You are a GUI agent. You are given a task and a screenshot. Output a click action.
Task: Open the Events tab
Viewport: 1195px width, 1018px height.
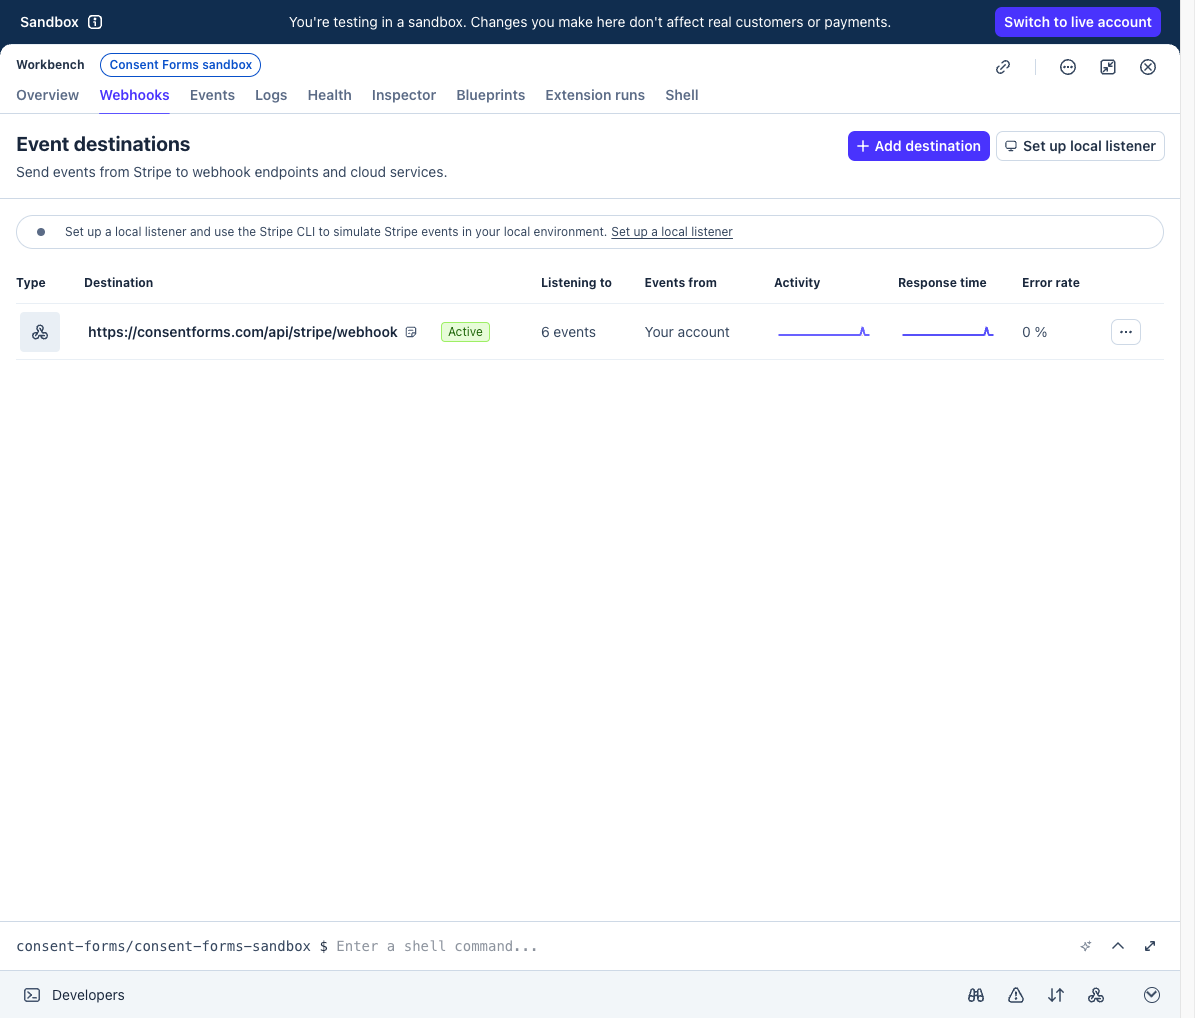point(212,95)
